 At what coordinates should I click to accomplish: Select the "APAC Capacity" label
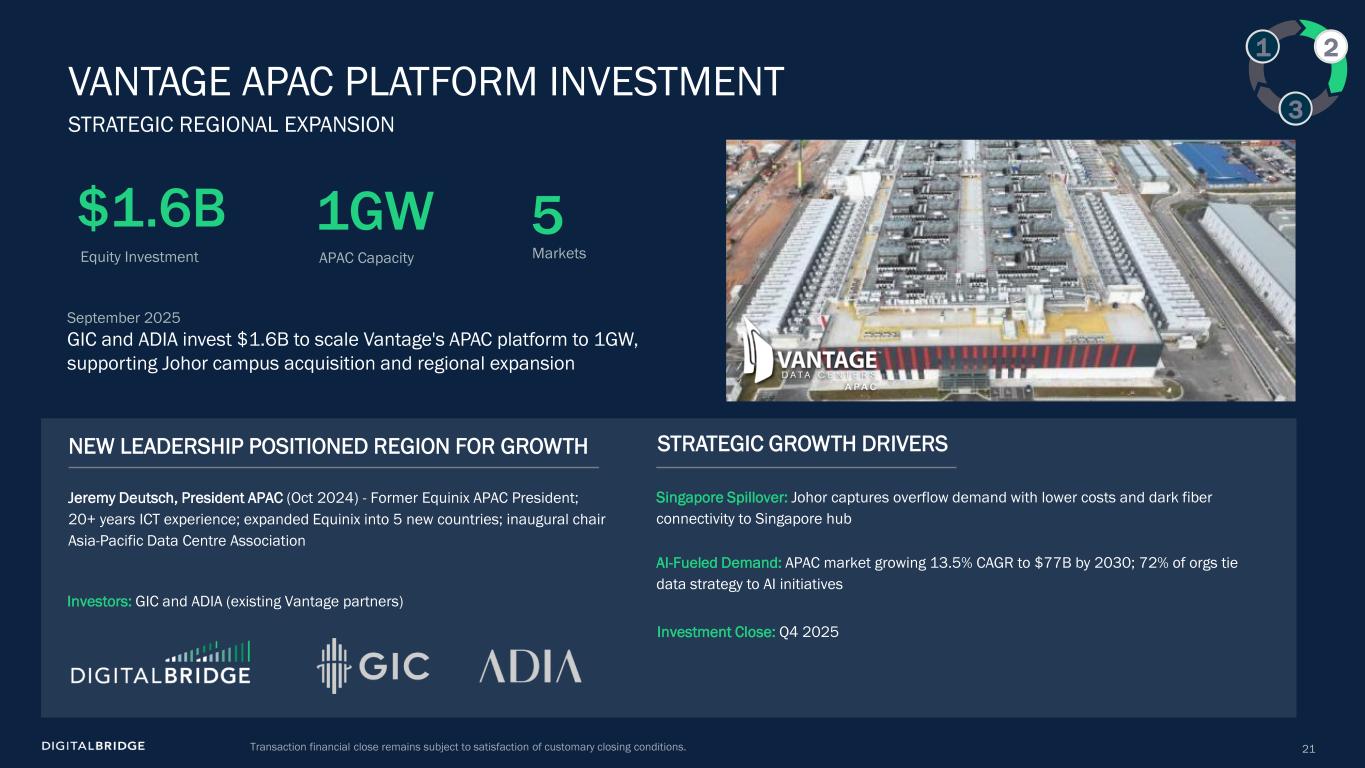click(366, 258)
